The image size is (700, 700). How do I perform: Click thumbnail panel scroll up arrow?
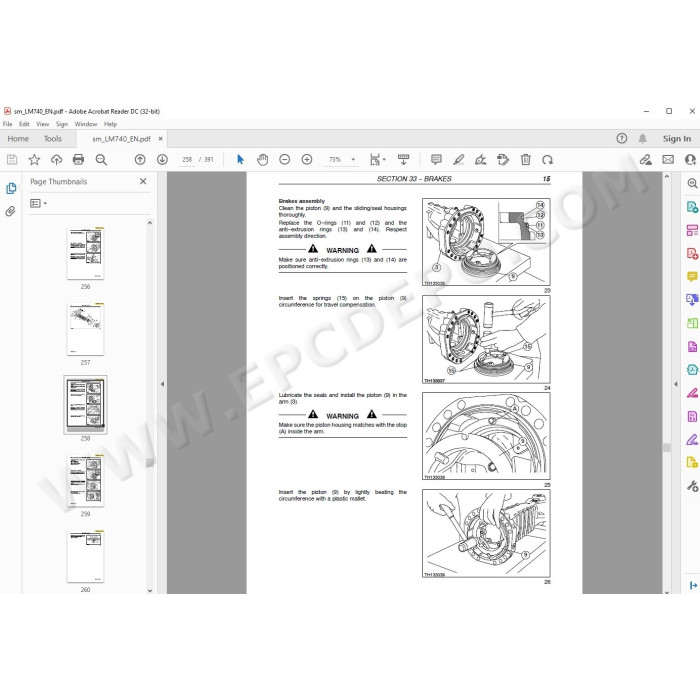click(x=150, y=223)
